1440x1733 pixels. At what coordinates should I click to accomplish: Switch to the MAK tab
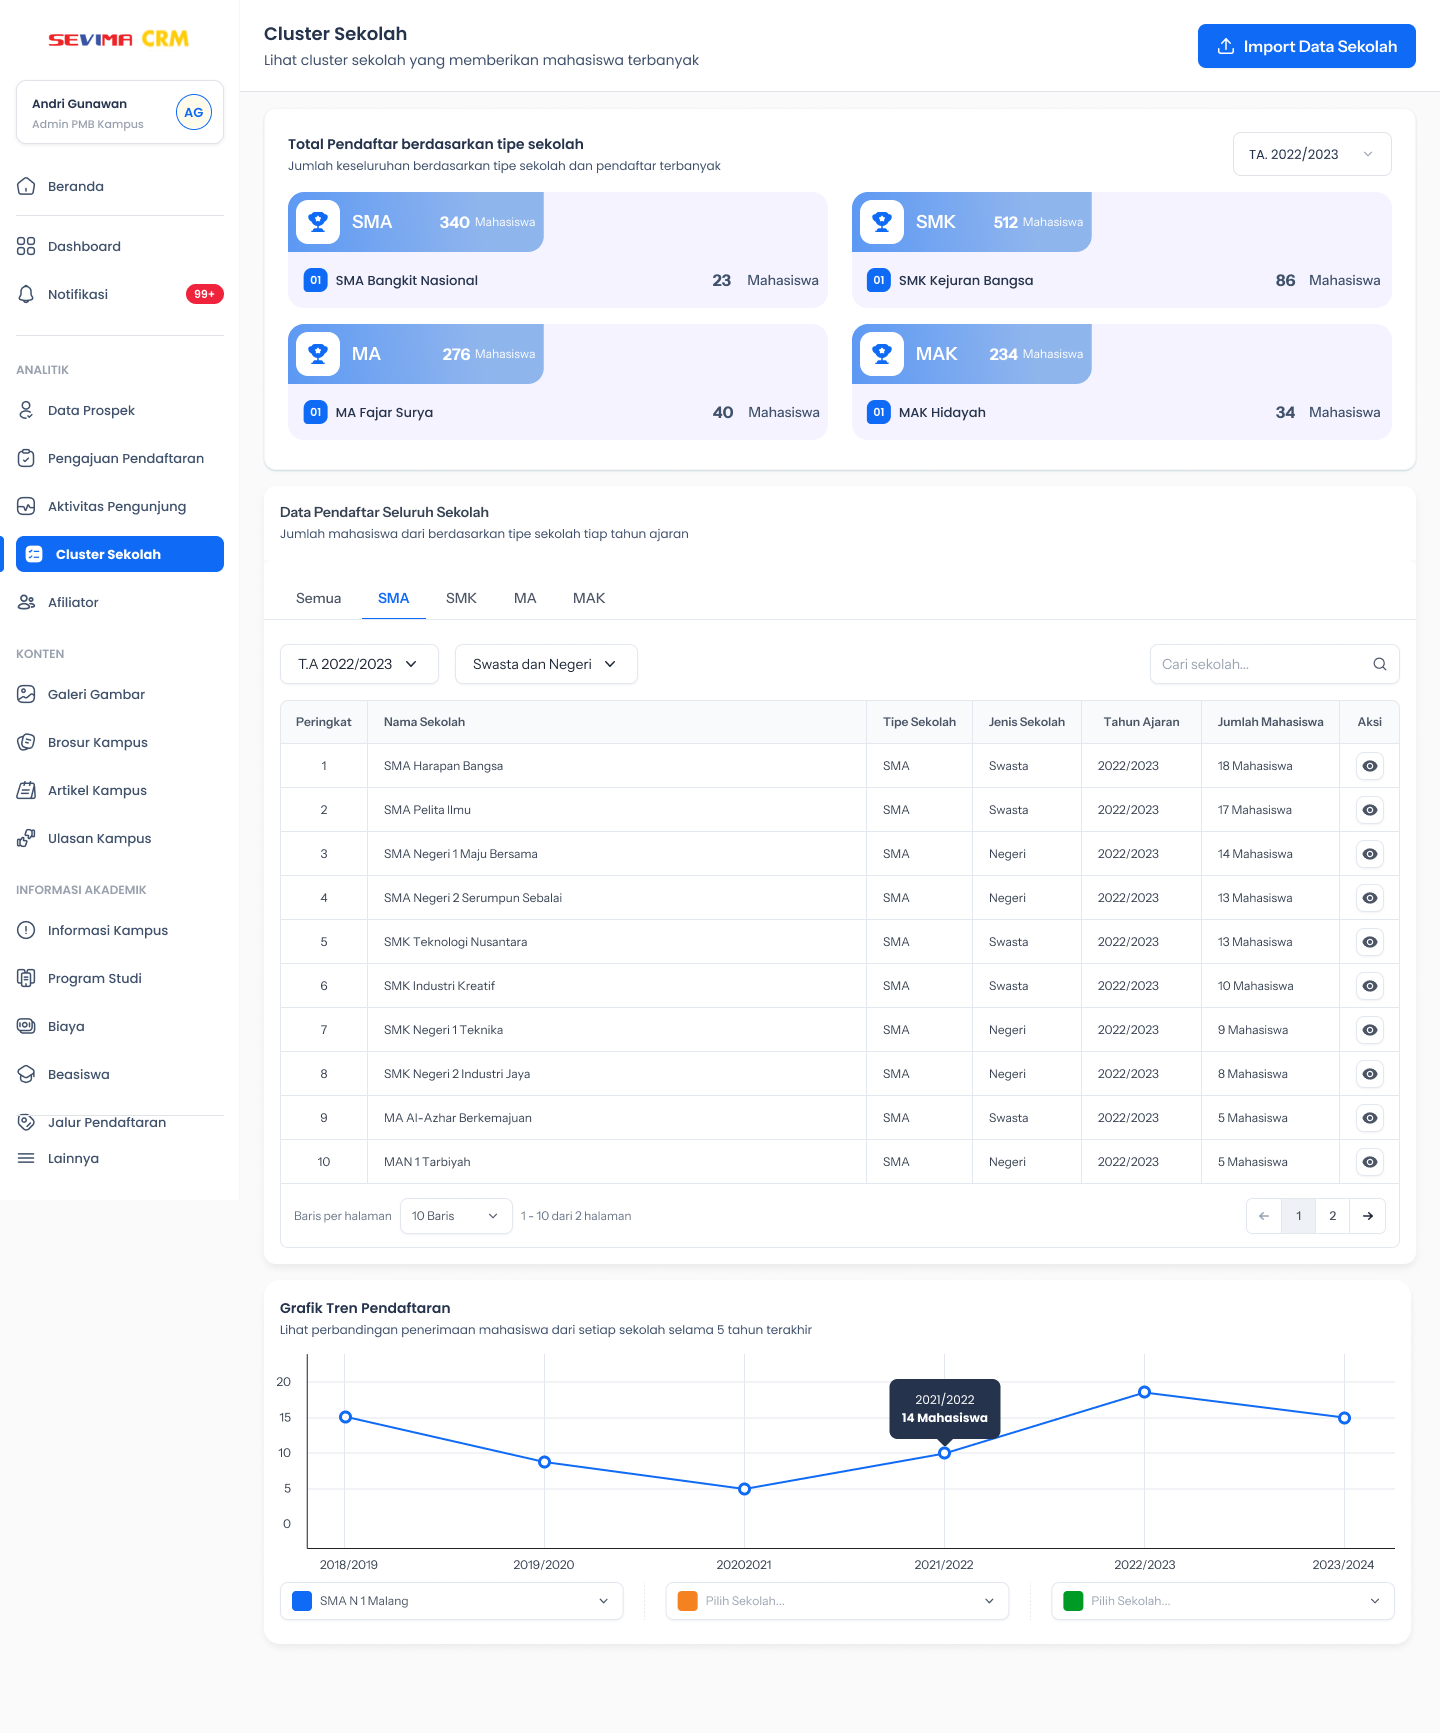click(x=589, y=598)
